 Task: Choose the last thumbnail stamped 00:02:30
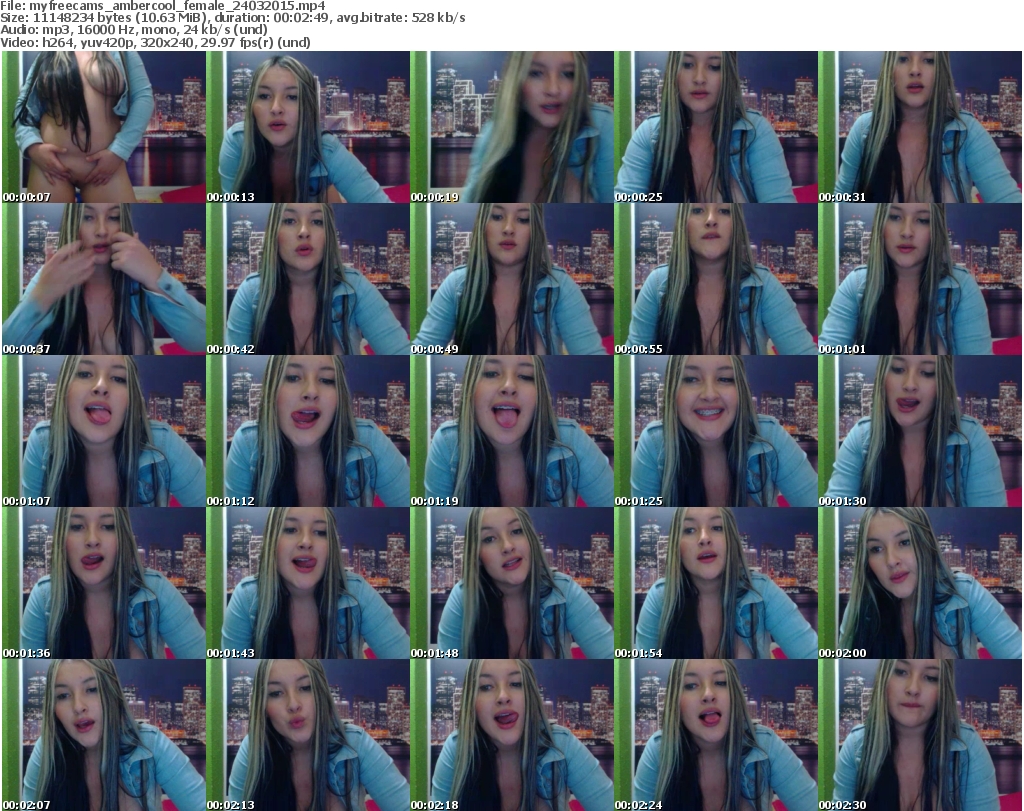pyautogui.click(x=920, y=735)
